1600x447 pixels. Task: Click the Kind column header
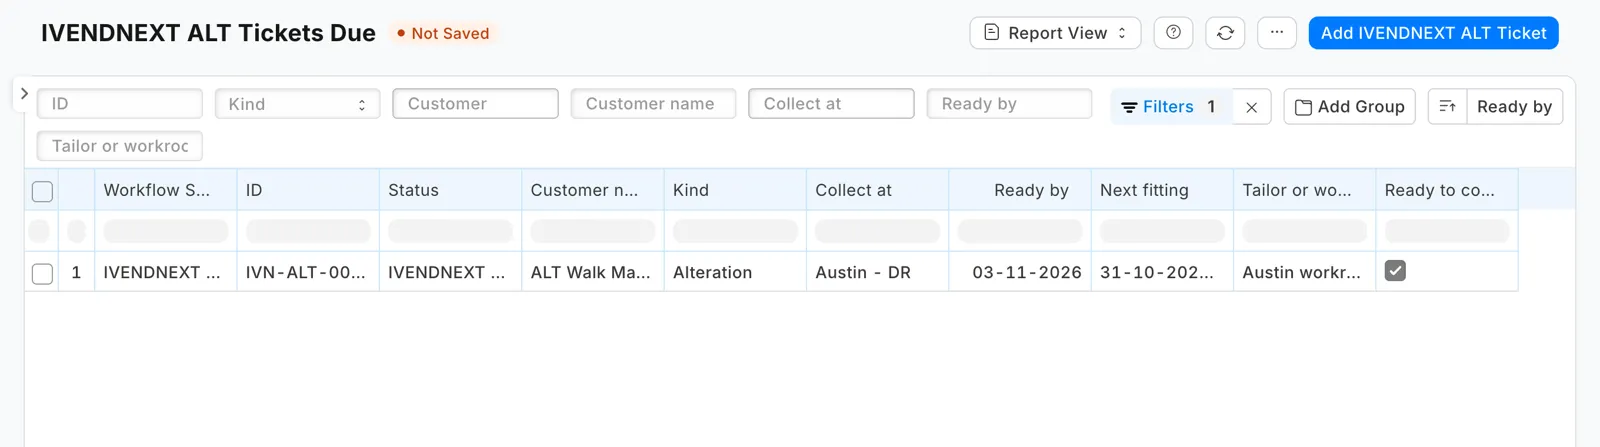click(x=735, y=190)
